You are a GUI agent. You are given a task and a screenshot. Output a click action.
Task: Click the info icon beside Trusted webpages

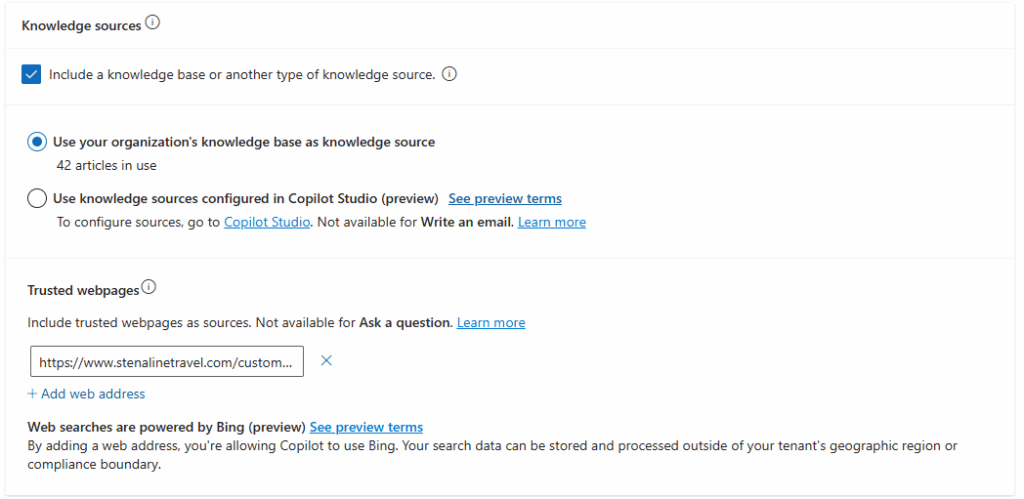pos(149,287)
